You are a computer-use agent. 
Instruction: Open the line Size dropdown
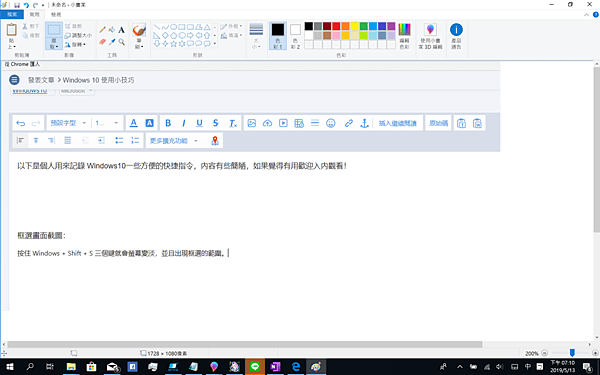pos(256,36)
